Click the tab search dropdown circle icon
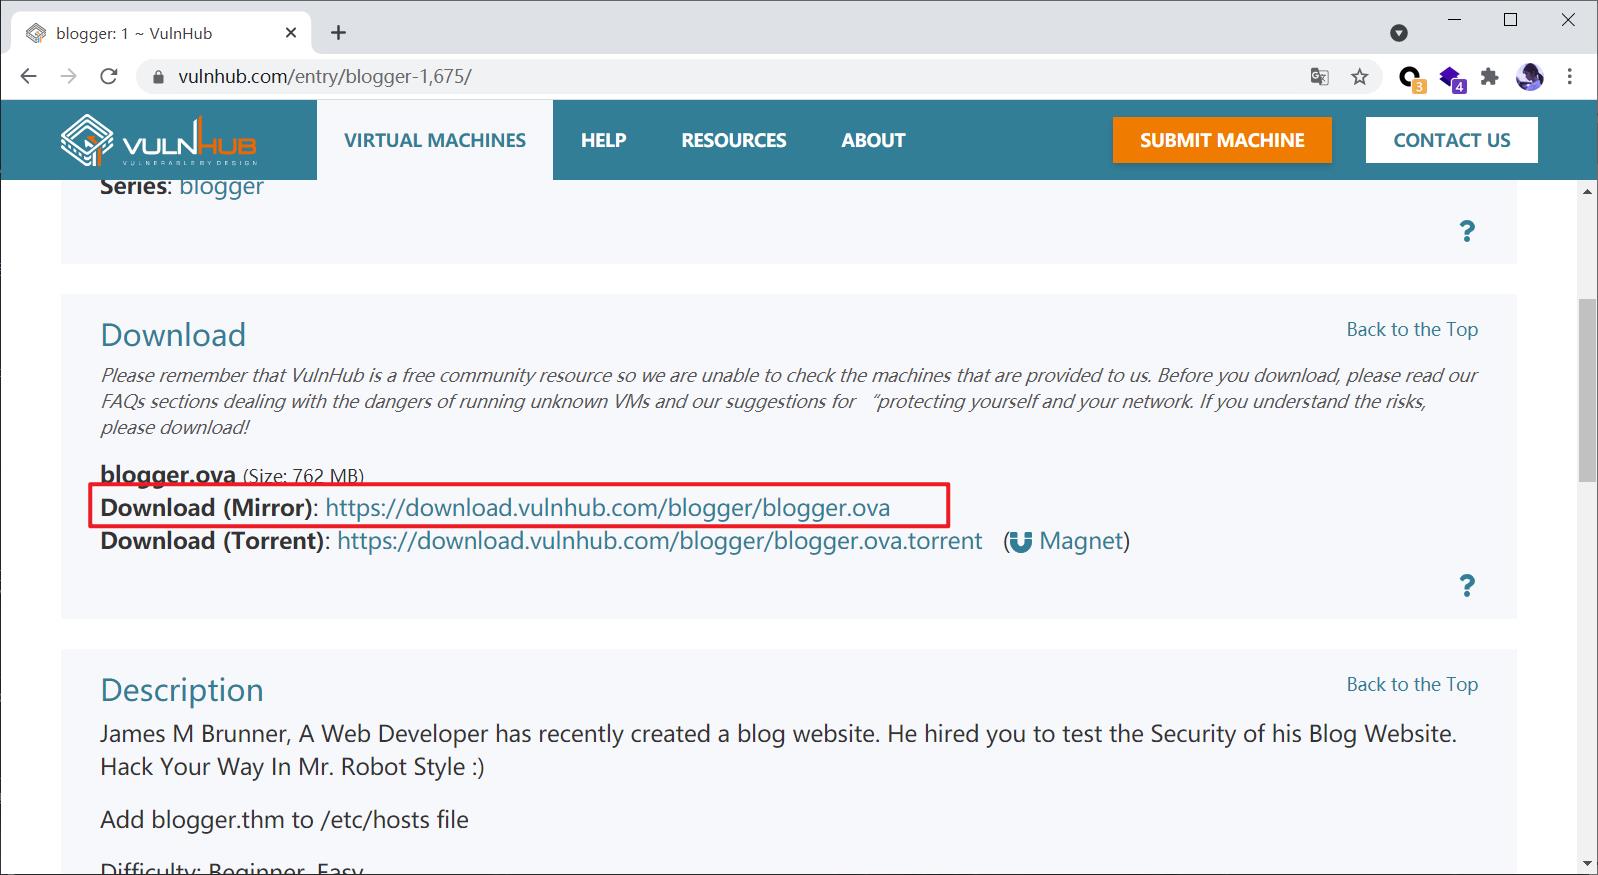This screenshot has height=875, width=1598. (x=1399, y=33)
